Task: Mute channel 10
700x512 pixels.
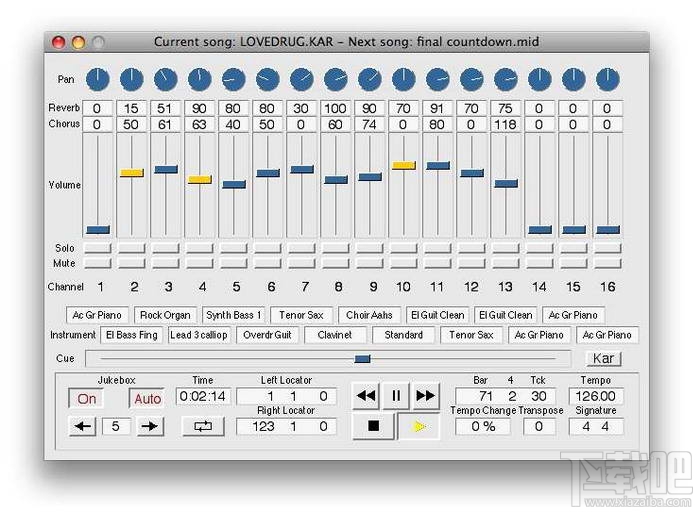Action: 404,263
